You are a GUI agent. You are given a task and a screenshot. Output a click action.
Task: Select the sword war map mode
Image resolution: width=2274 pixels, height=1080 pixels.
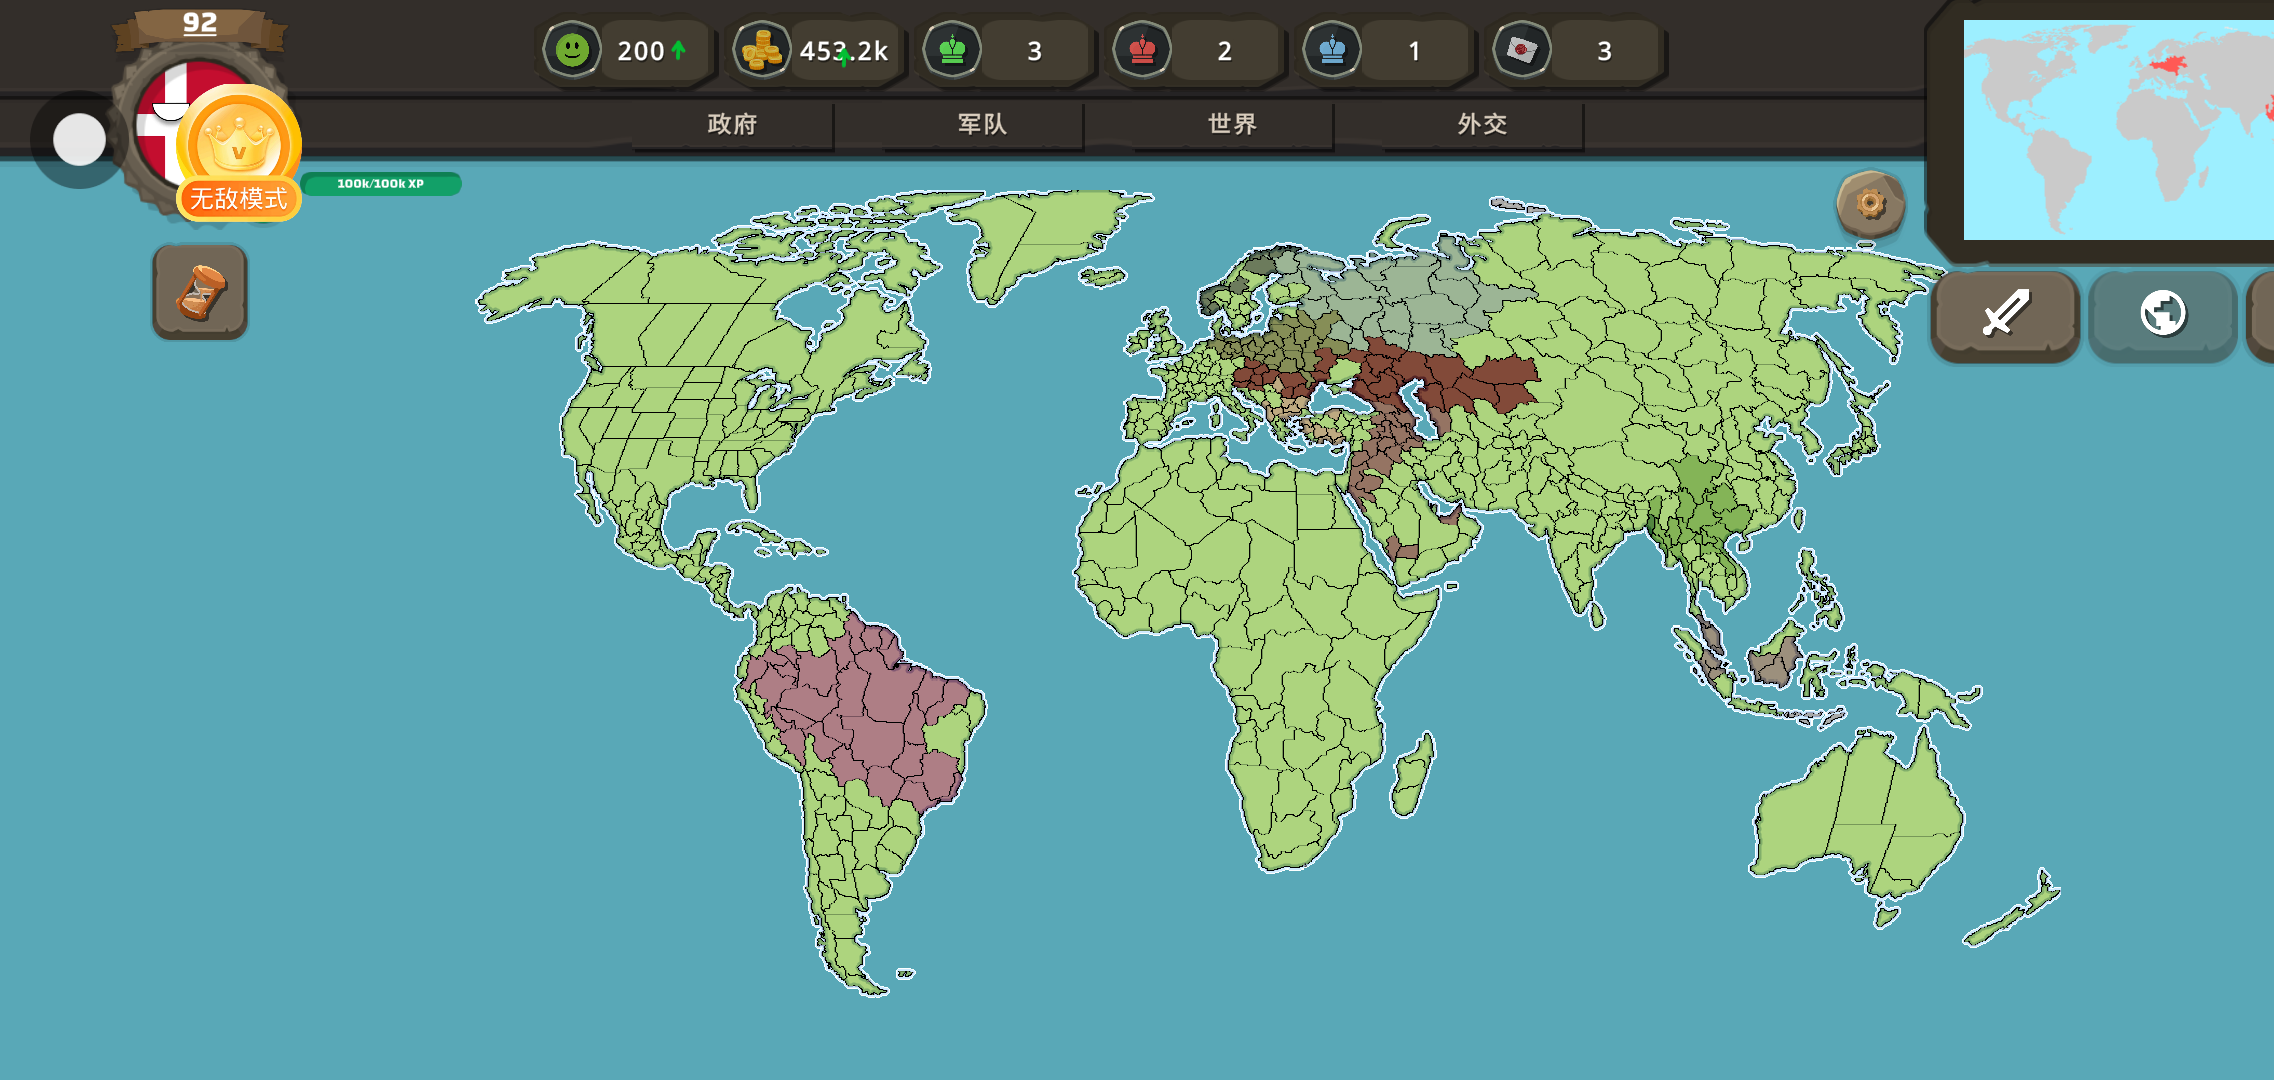(x=2005, y=314)
